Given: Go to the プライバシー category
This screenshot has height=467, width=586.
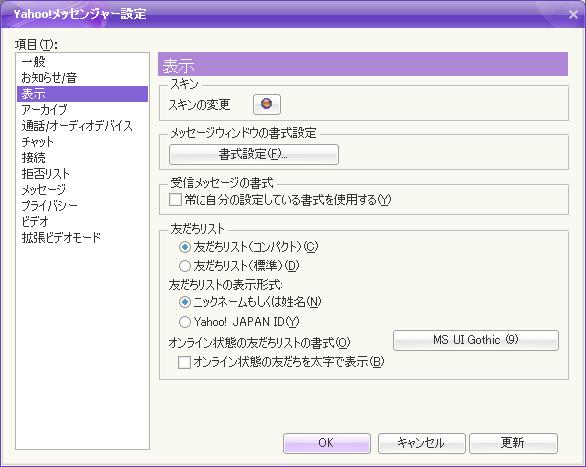Looking at the screenshot, I should pos(82,205).
